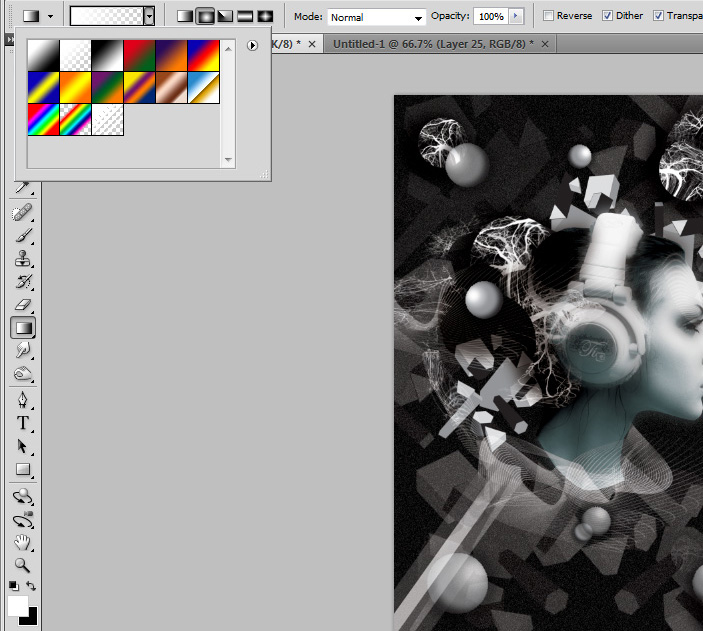The width and height of the screenshot is (703, 631).
Task: Switch to the Untitled-1 document tab
Action: click(432, 45)
